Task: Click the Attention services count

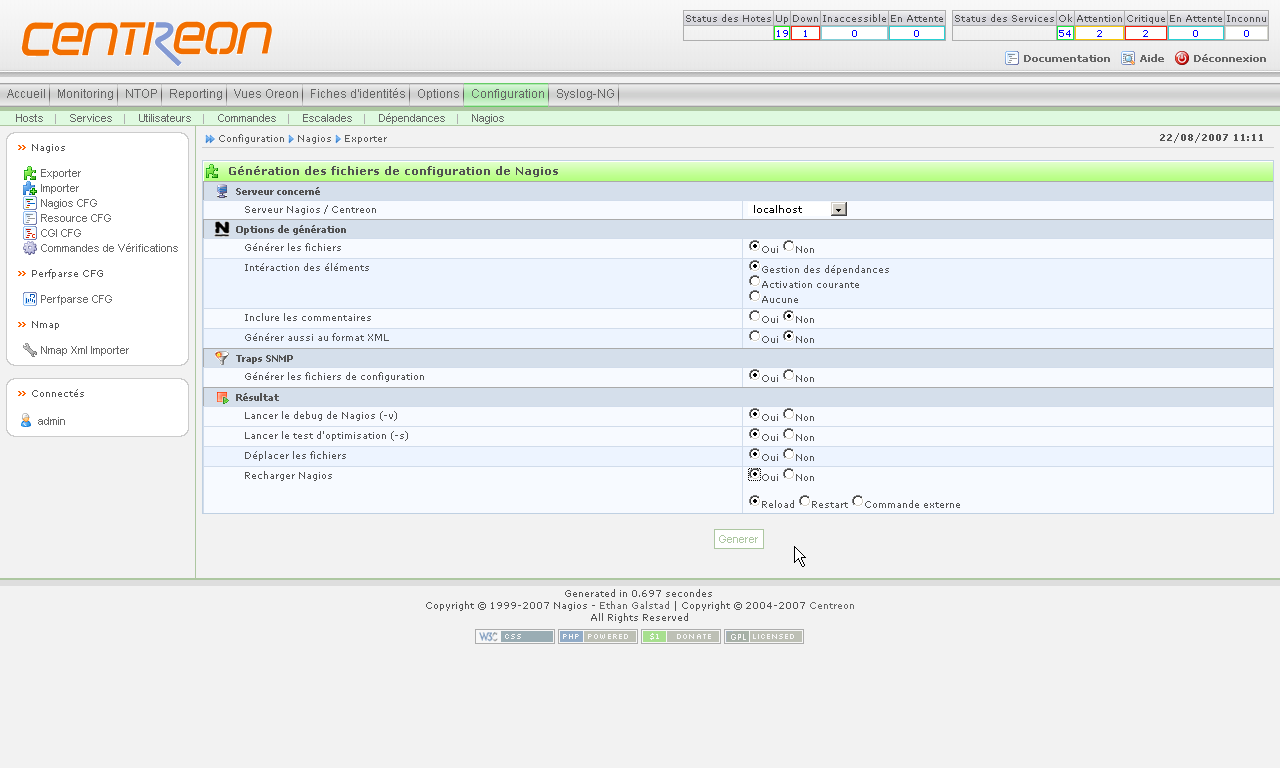Action: pyautogui.click(x=1099, y=33)
